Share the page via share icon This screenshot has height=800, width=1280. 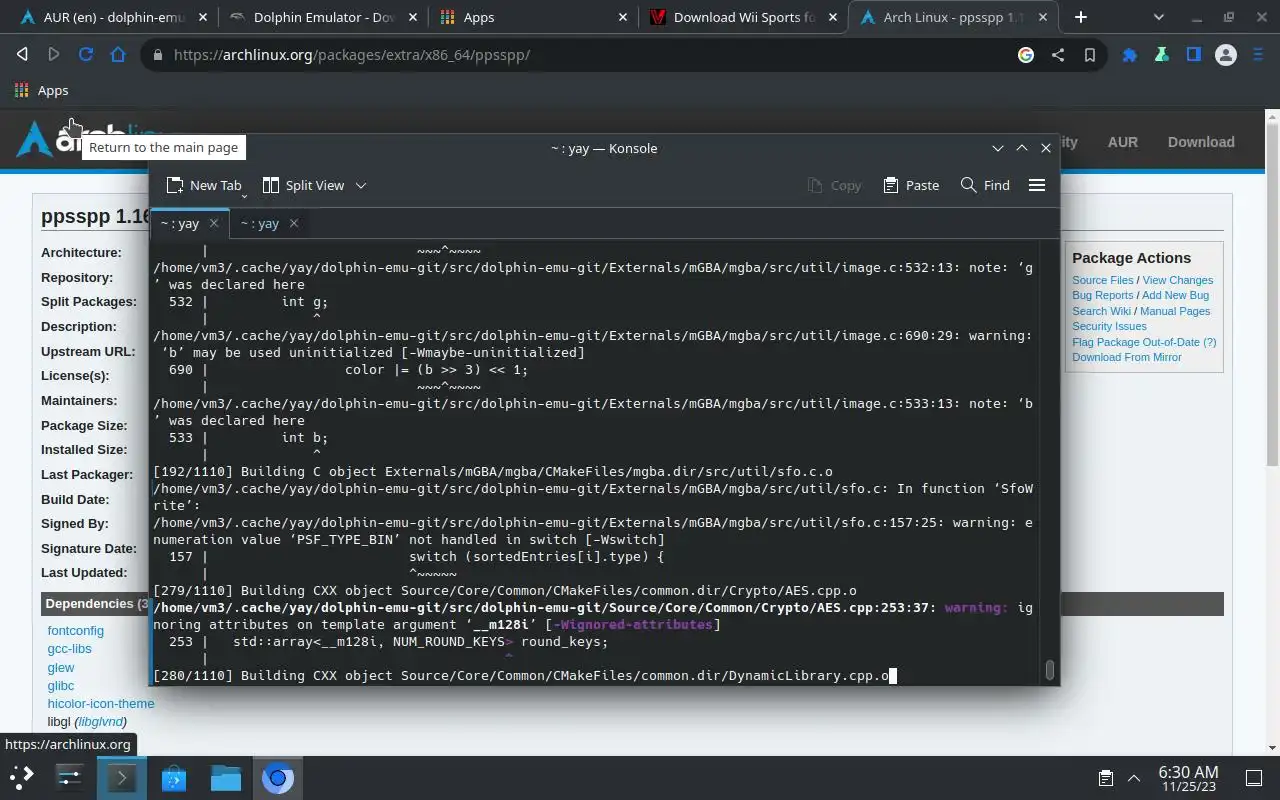pyautogui.click(x=1058, y=55)
